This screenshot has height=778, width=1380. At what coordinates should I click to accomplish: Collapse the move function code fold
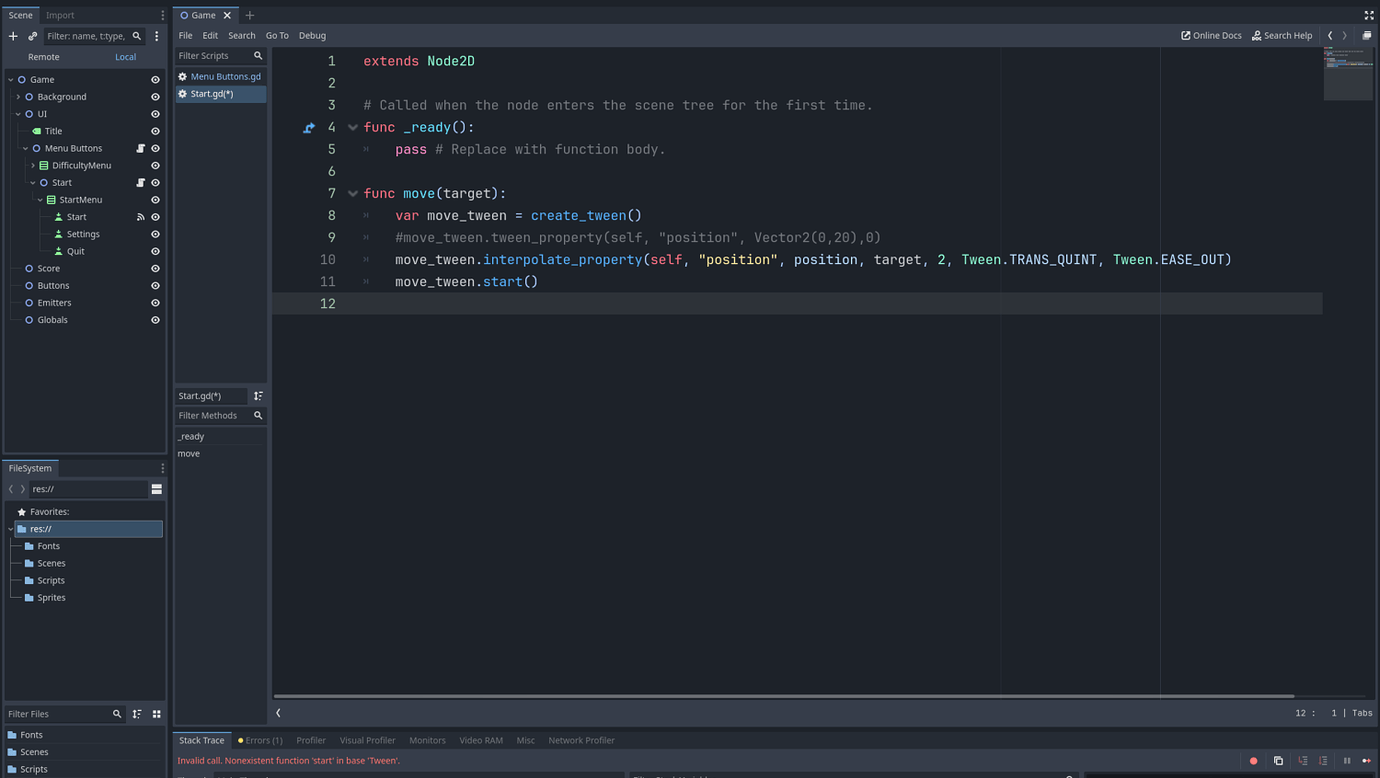(x=352, y=193)
